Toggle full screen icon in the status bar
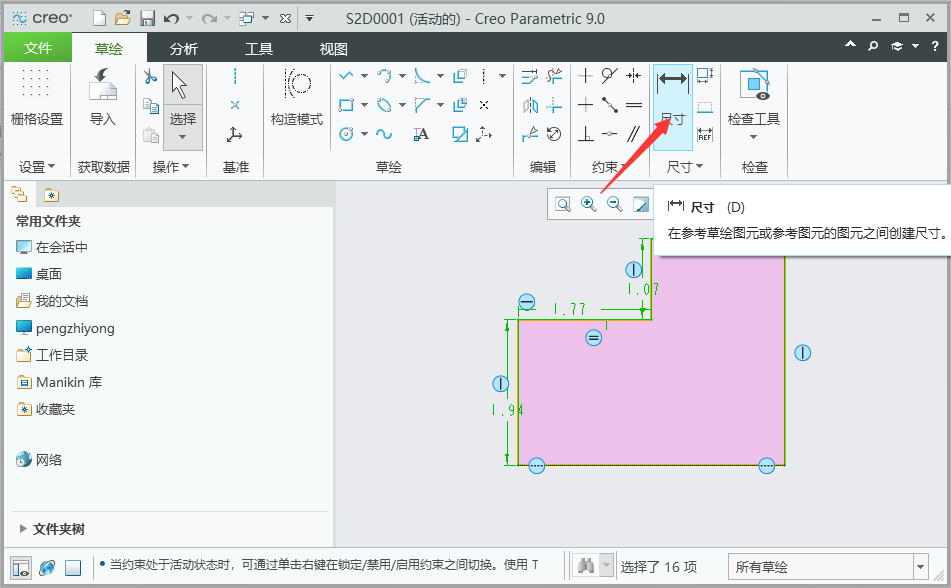The width and height of the screenshot is (951, 588). coord(73,568)
